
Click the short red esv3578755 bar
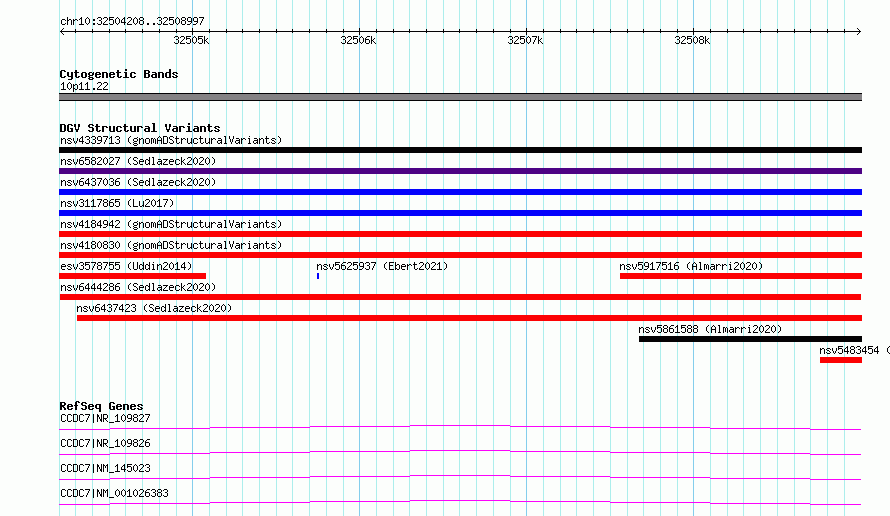pos(133,276)
